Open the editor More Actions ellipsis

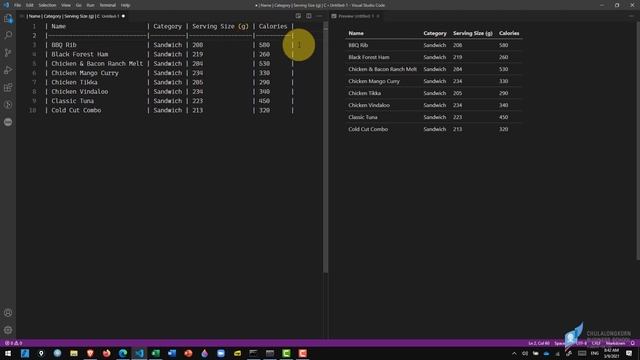[319, 16]
